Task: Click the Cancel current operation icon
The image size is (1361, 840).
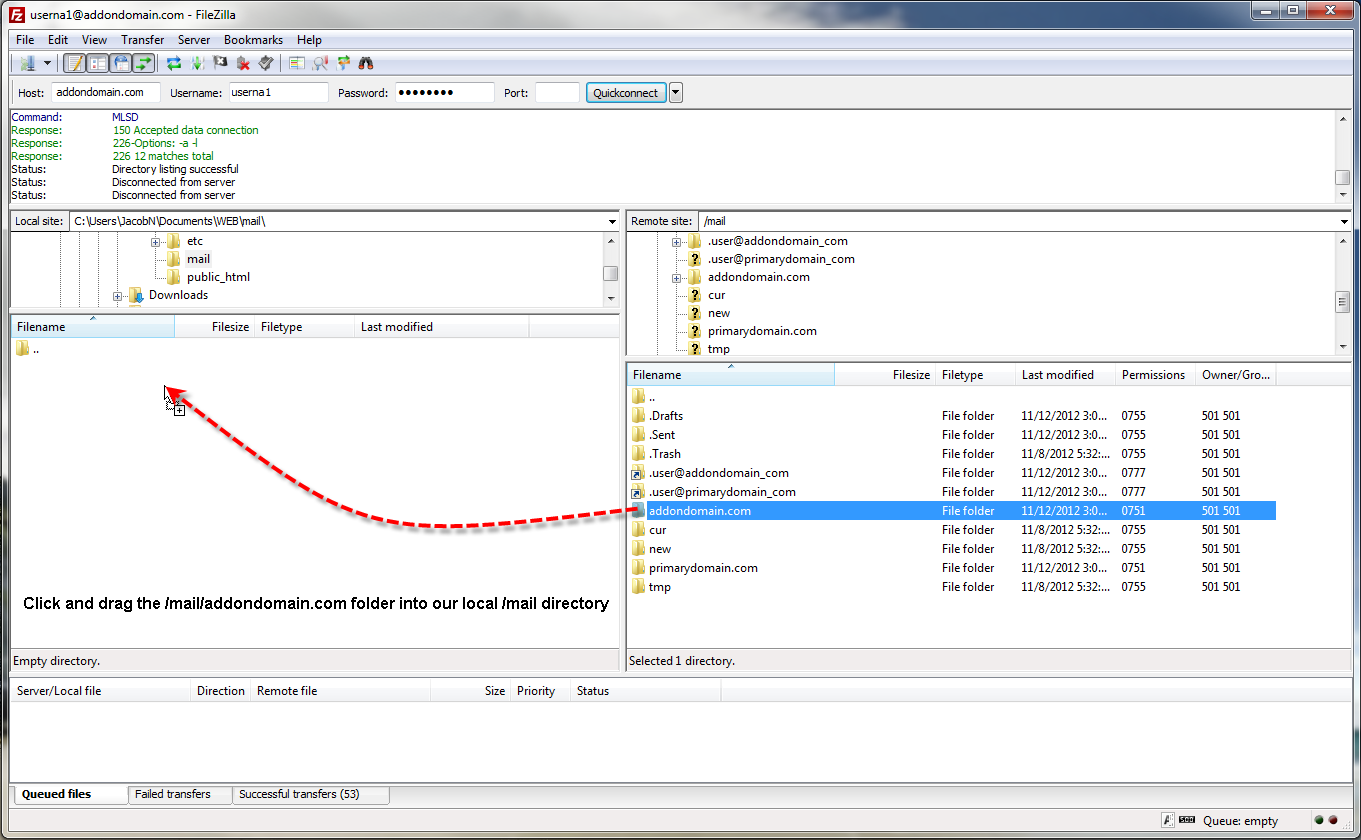Action: click(x=220, y=63)
